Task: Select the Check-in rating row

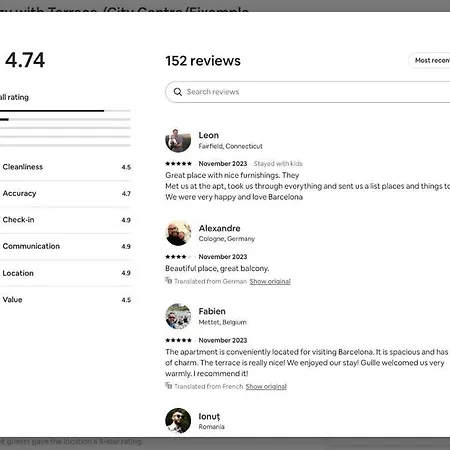Action: point(65,220)
